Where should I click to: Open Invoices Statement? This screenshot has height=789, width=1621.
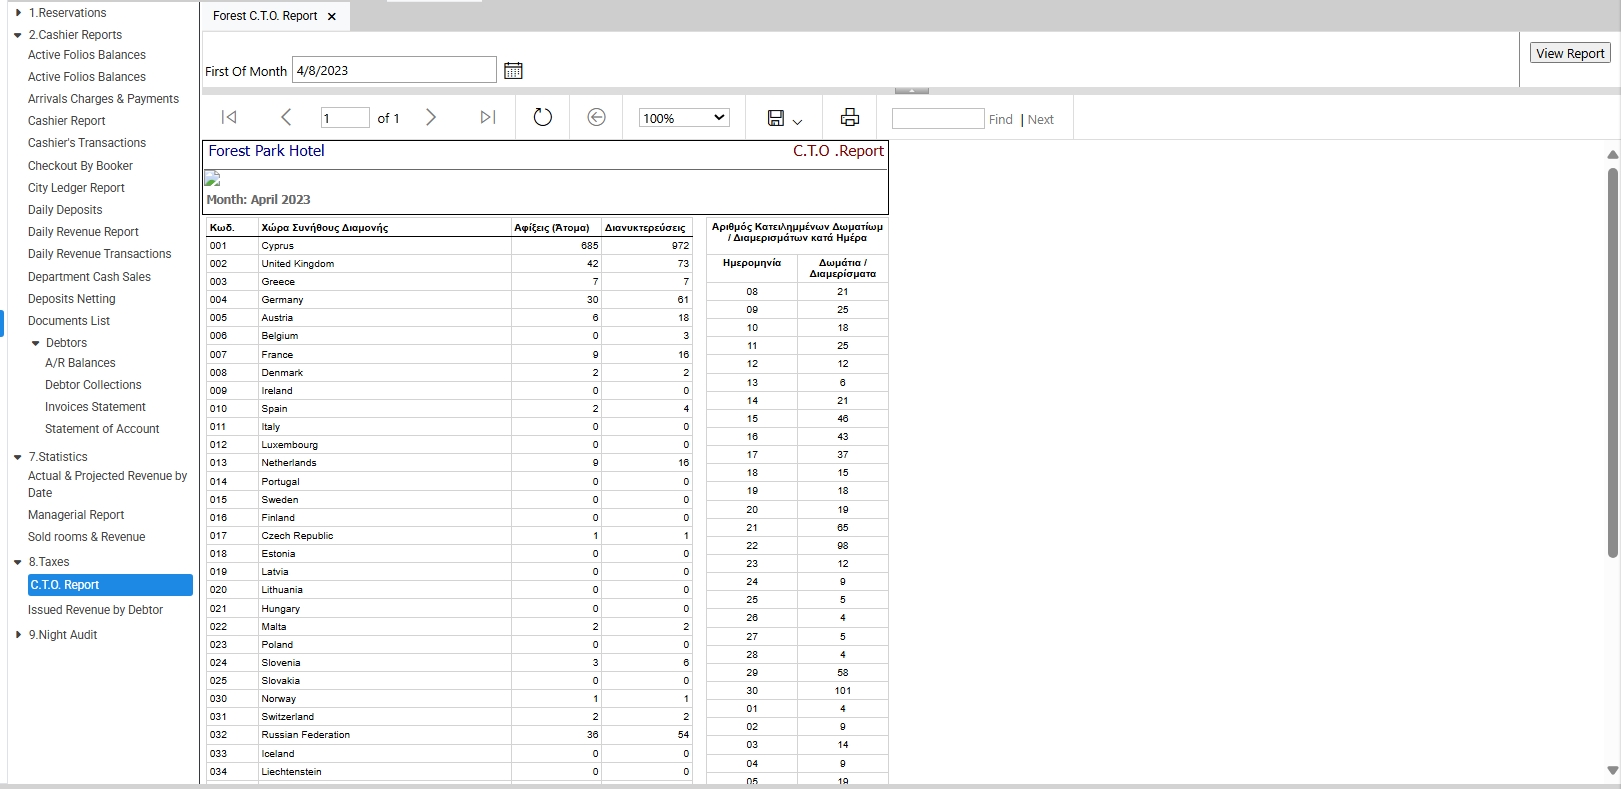coord(95,407)
